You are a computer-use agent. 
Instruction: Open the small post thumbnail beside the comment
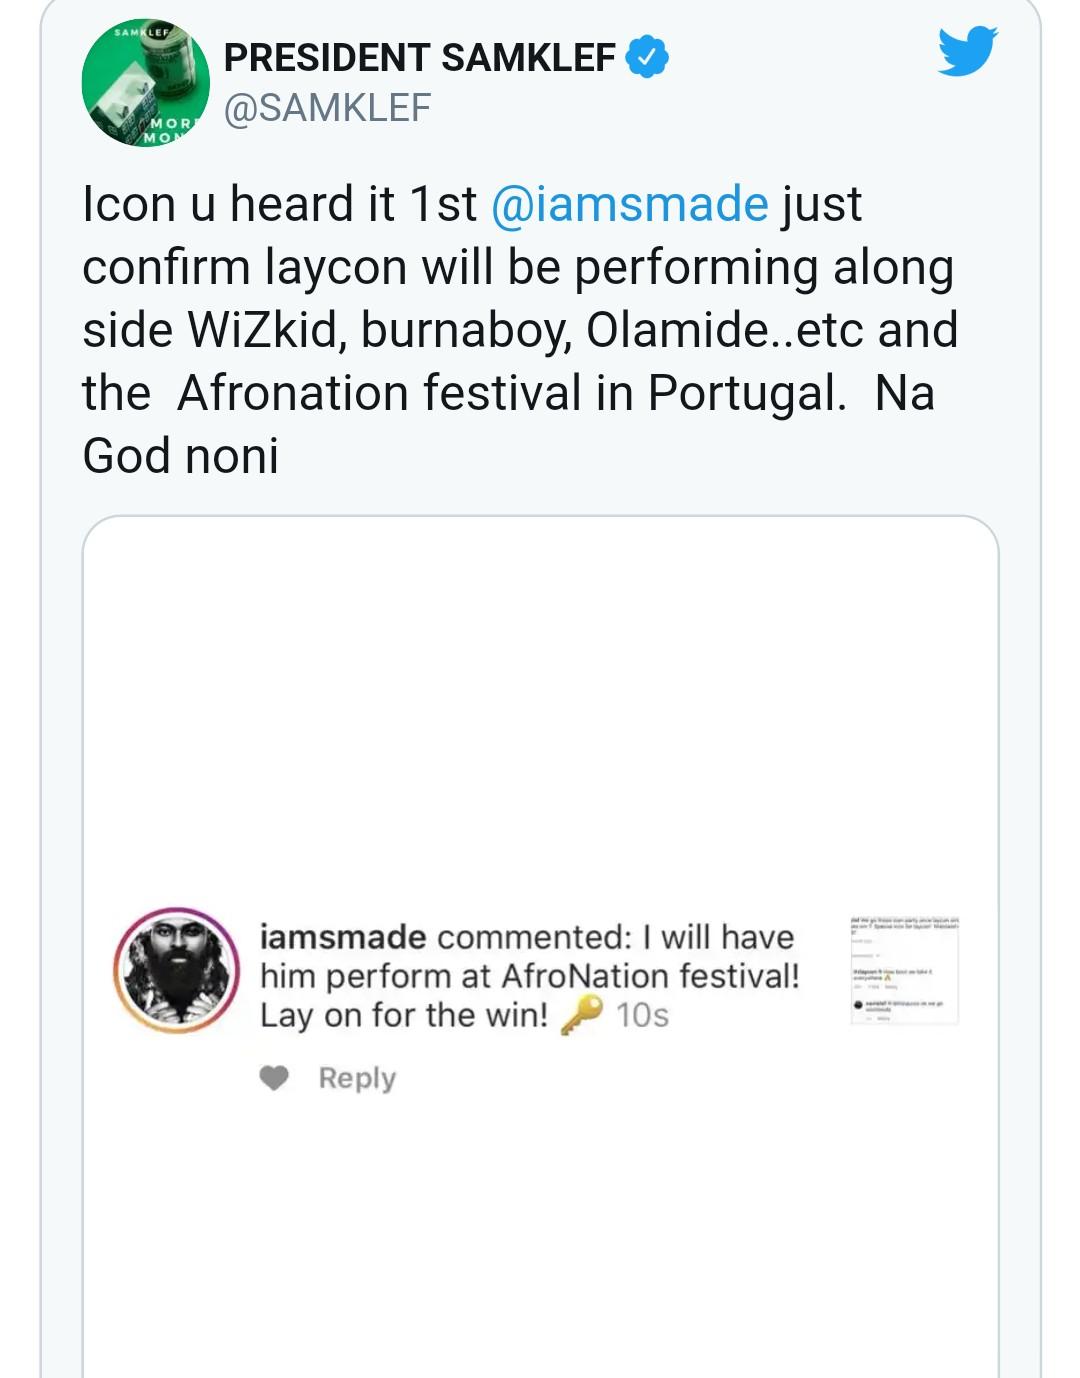point(904,969)
